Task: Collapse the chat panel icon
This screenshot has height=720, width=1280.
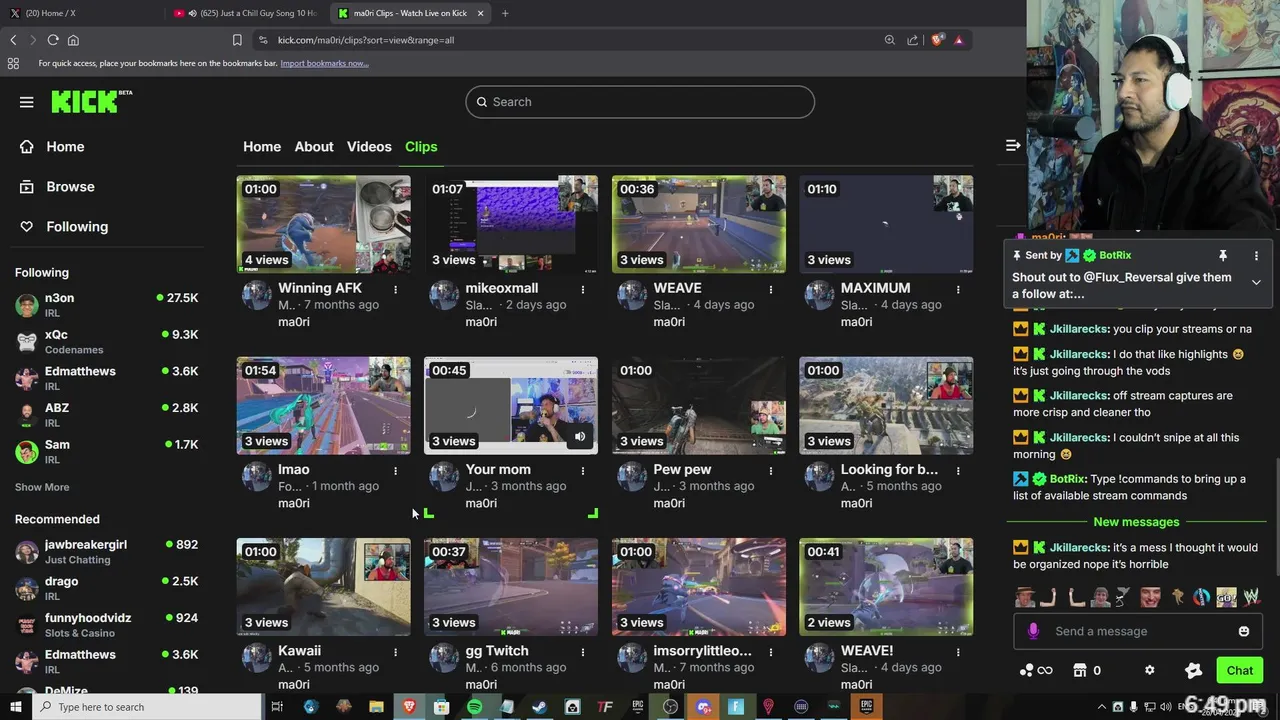Action: point(1013,146)
